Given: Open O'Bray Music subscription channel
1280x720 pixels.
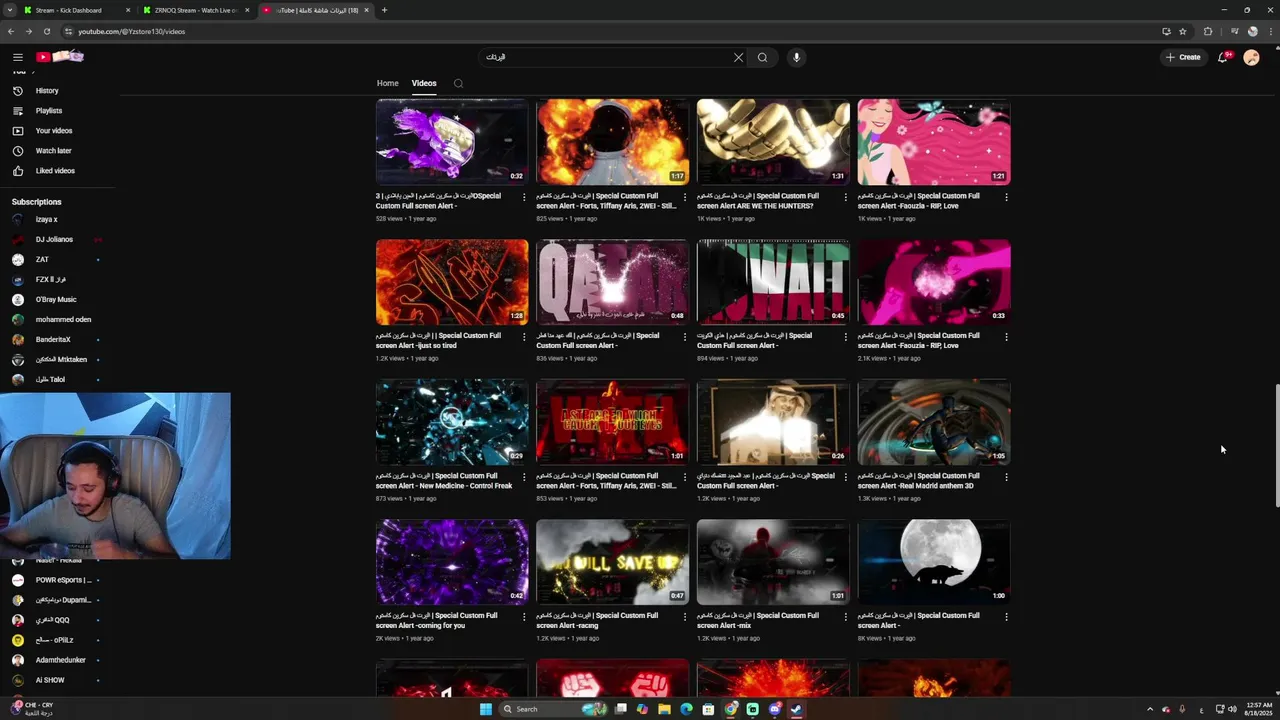Looking at the screenshot, I should click(58, 299).
